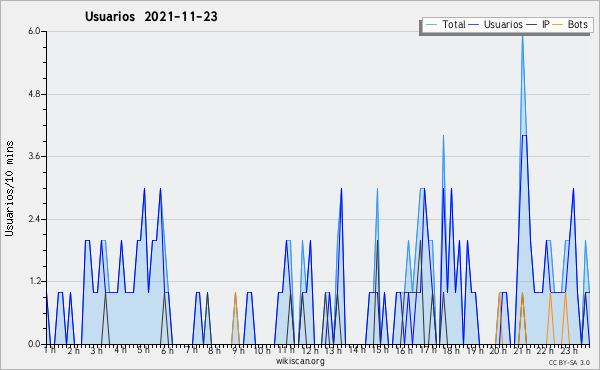Click the "Usuarios" legend entry
The height and width of the screenshot is (370, 600).
tap(503, 24)
